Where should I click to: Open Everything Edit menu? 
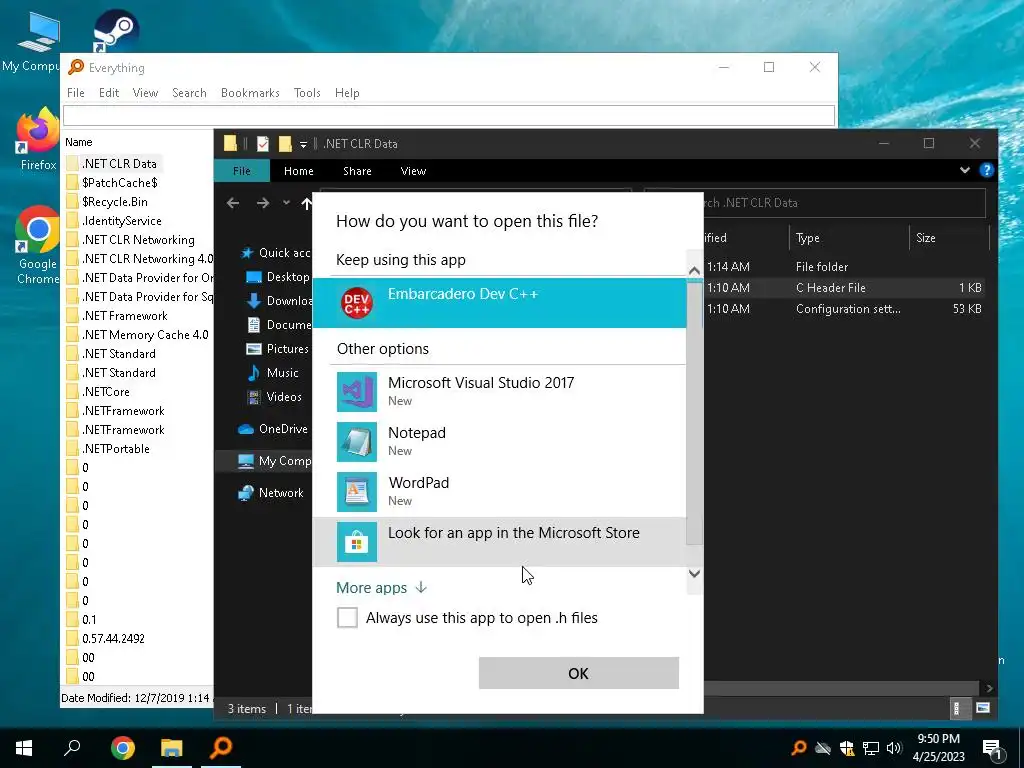click(x=109, y=93)
